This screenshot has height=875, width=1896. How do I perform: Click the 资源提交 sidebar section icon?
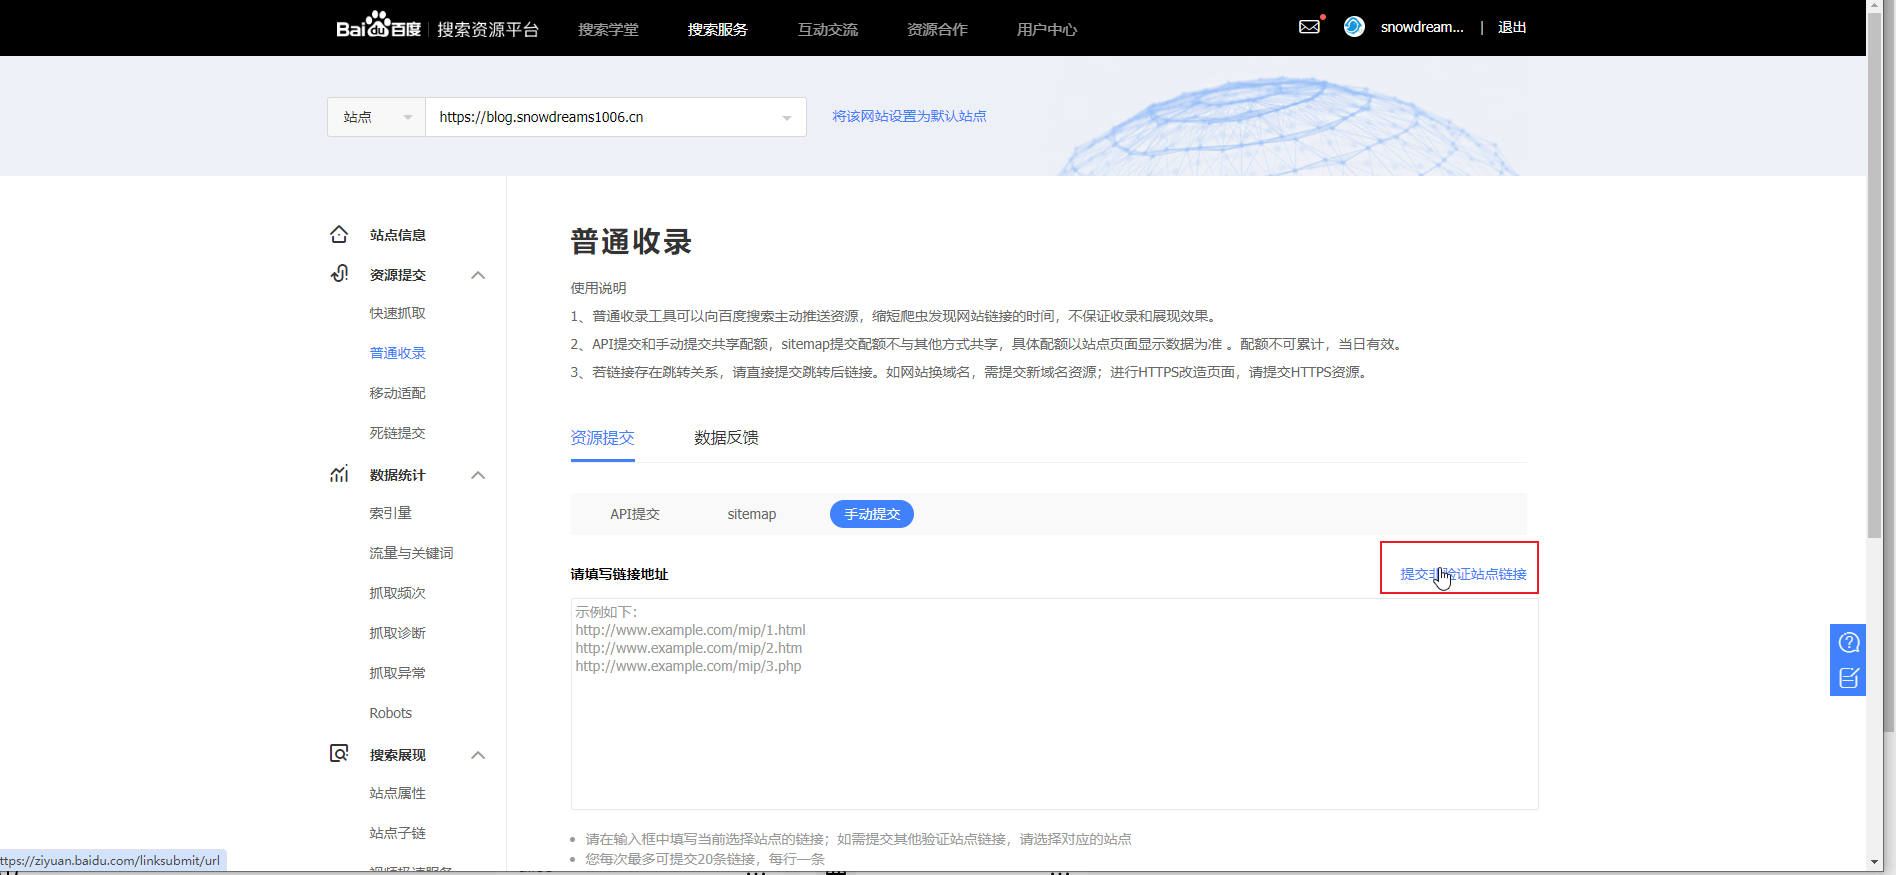[339, 274]
